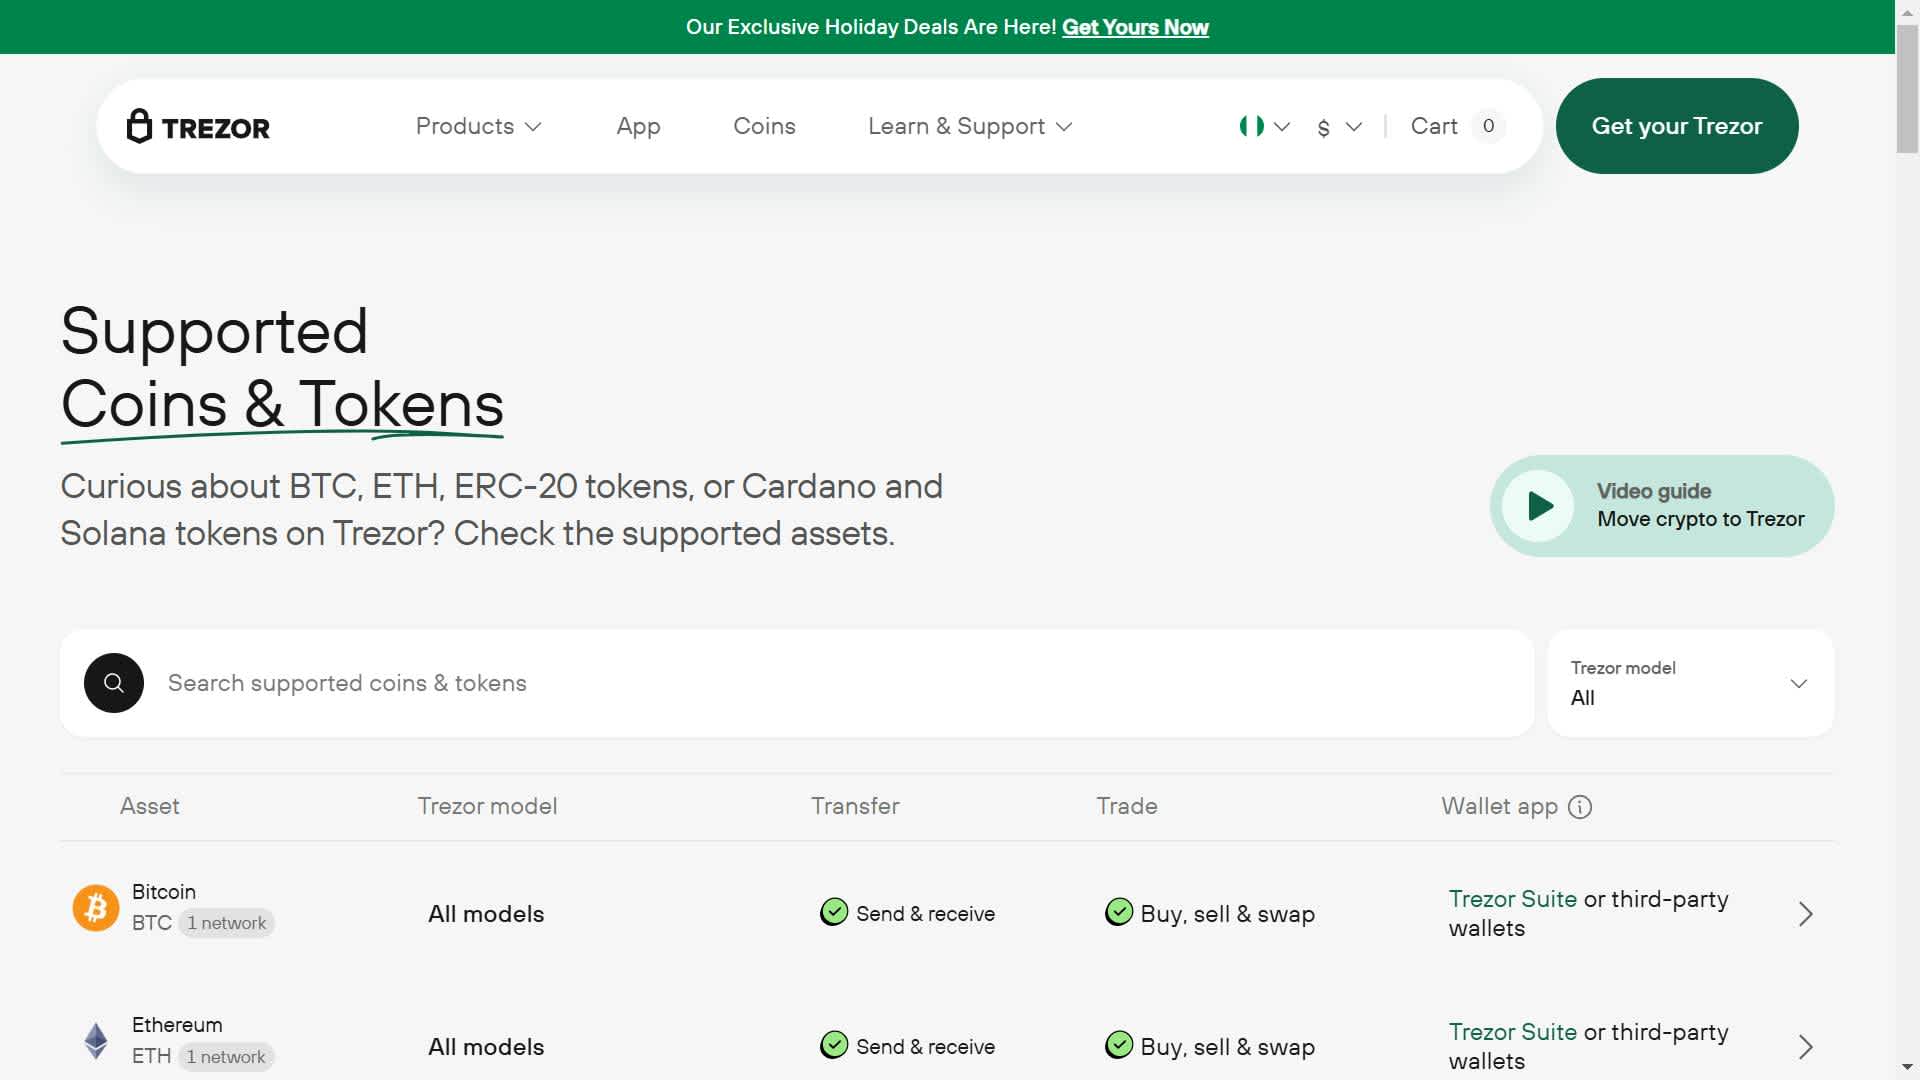Select the Ethereum diamond icon

click(96, 1041)
